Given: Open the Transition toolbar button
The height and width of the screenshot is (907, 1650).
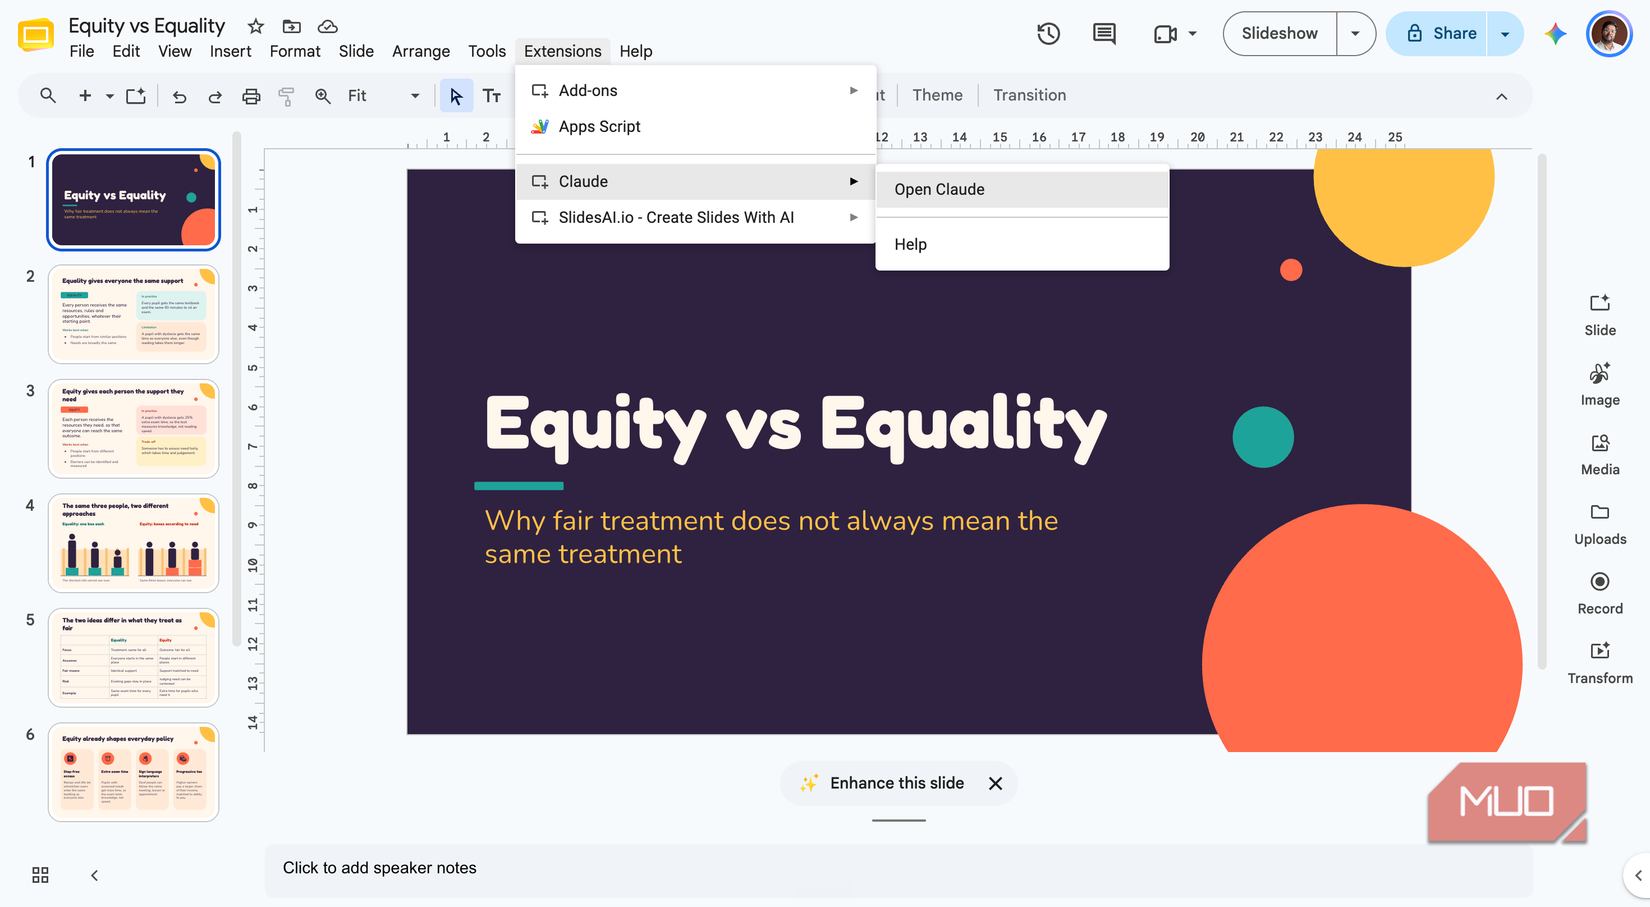Looking at the screenshot, I should click(x=1029, y=95).
